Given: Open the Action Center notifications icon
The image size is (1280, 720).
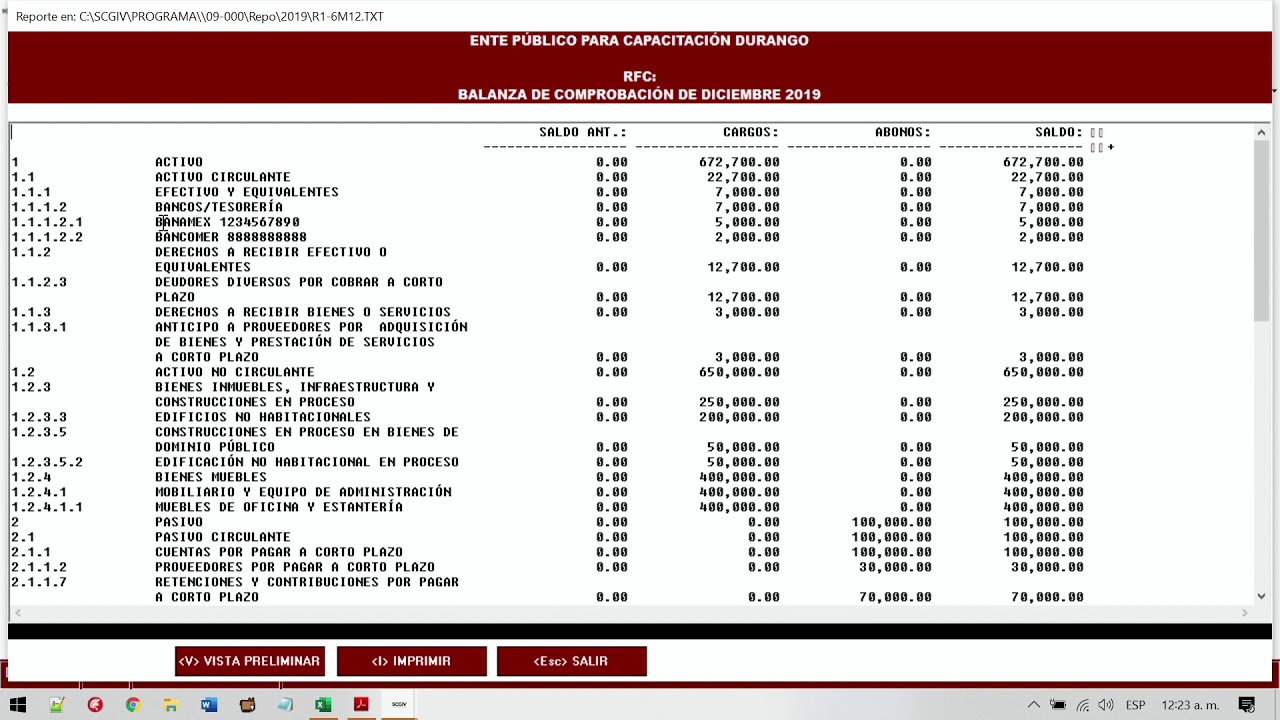Looking at the screenshot, I should (1247, 705).
